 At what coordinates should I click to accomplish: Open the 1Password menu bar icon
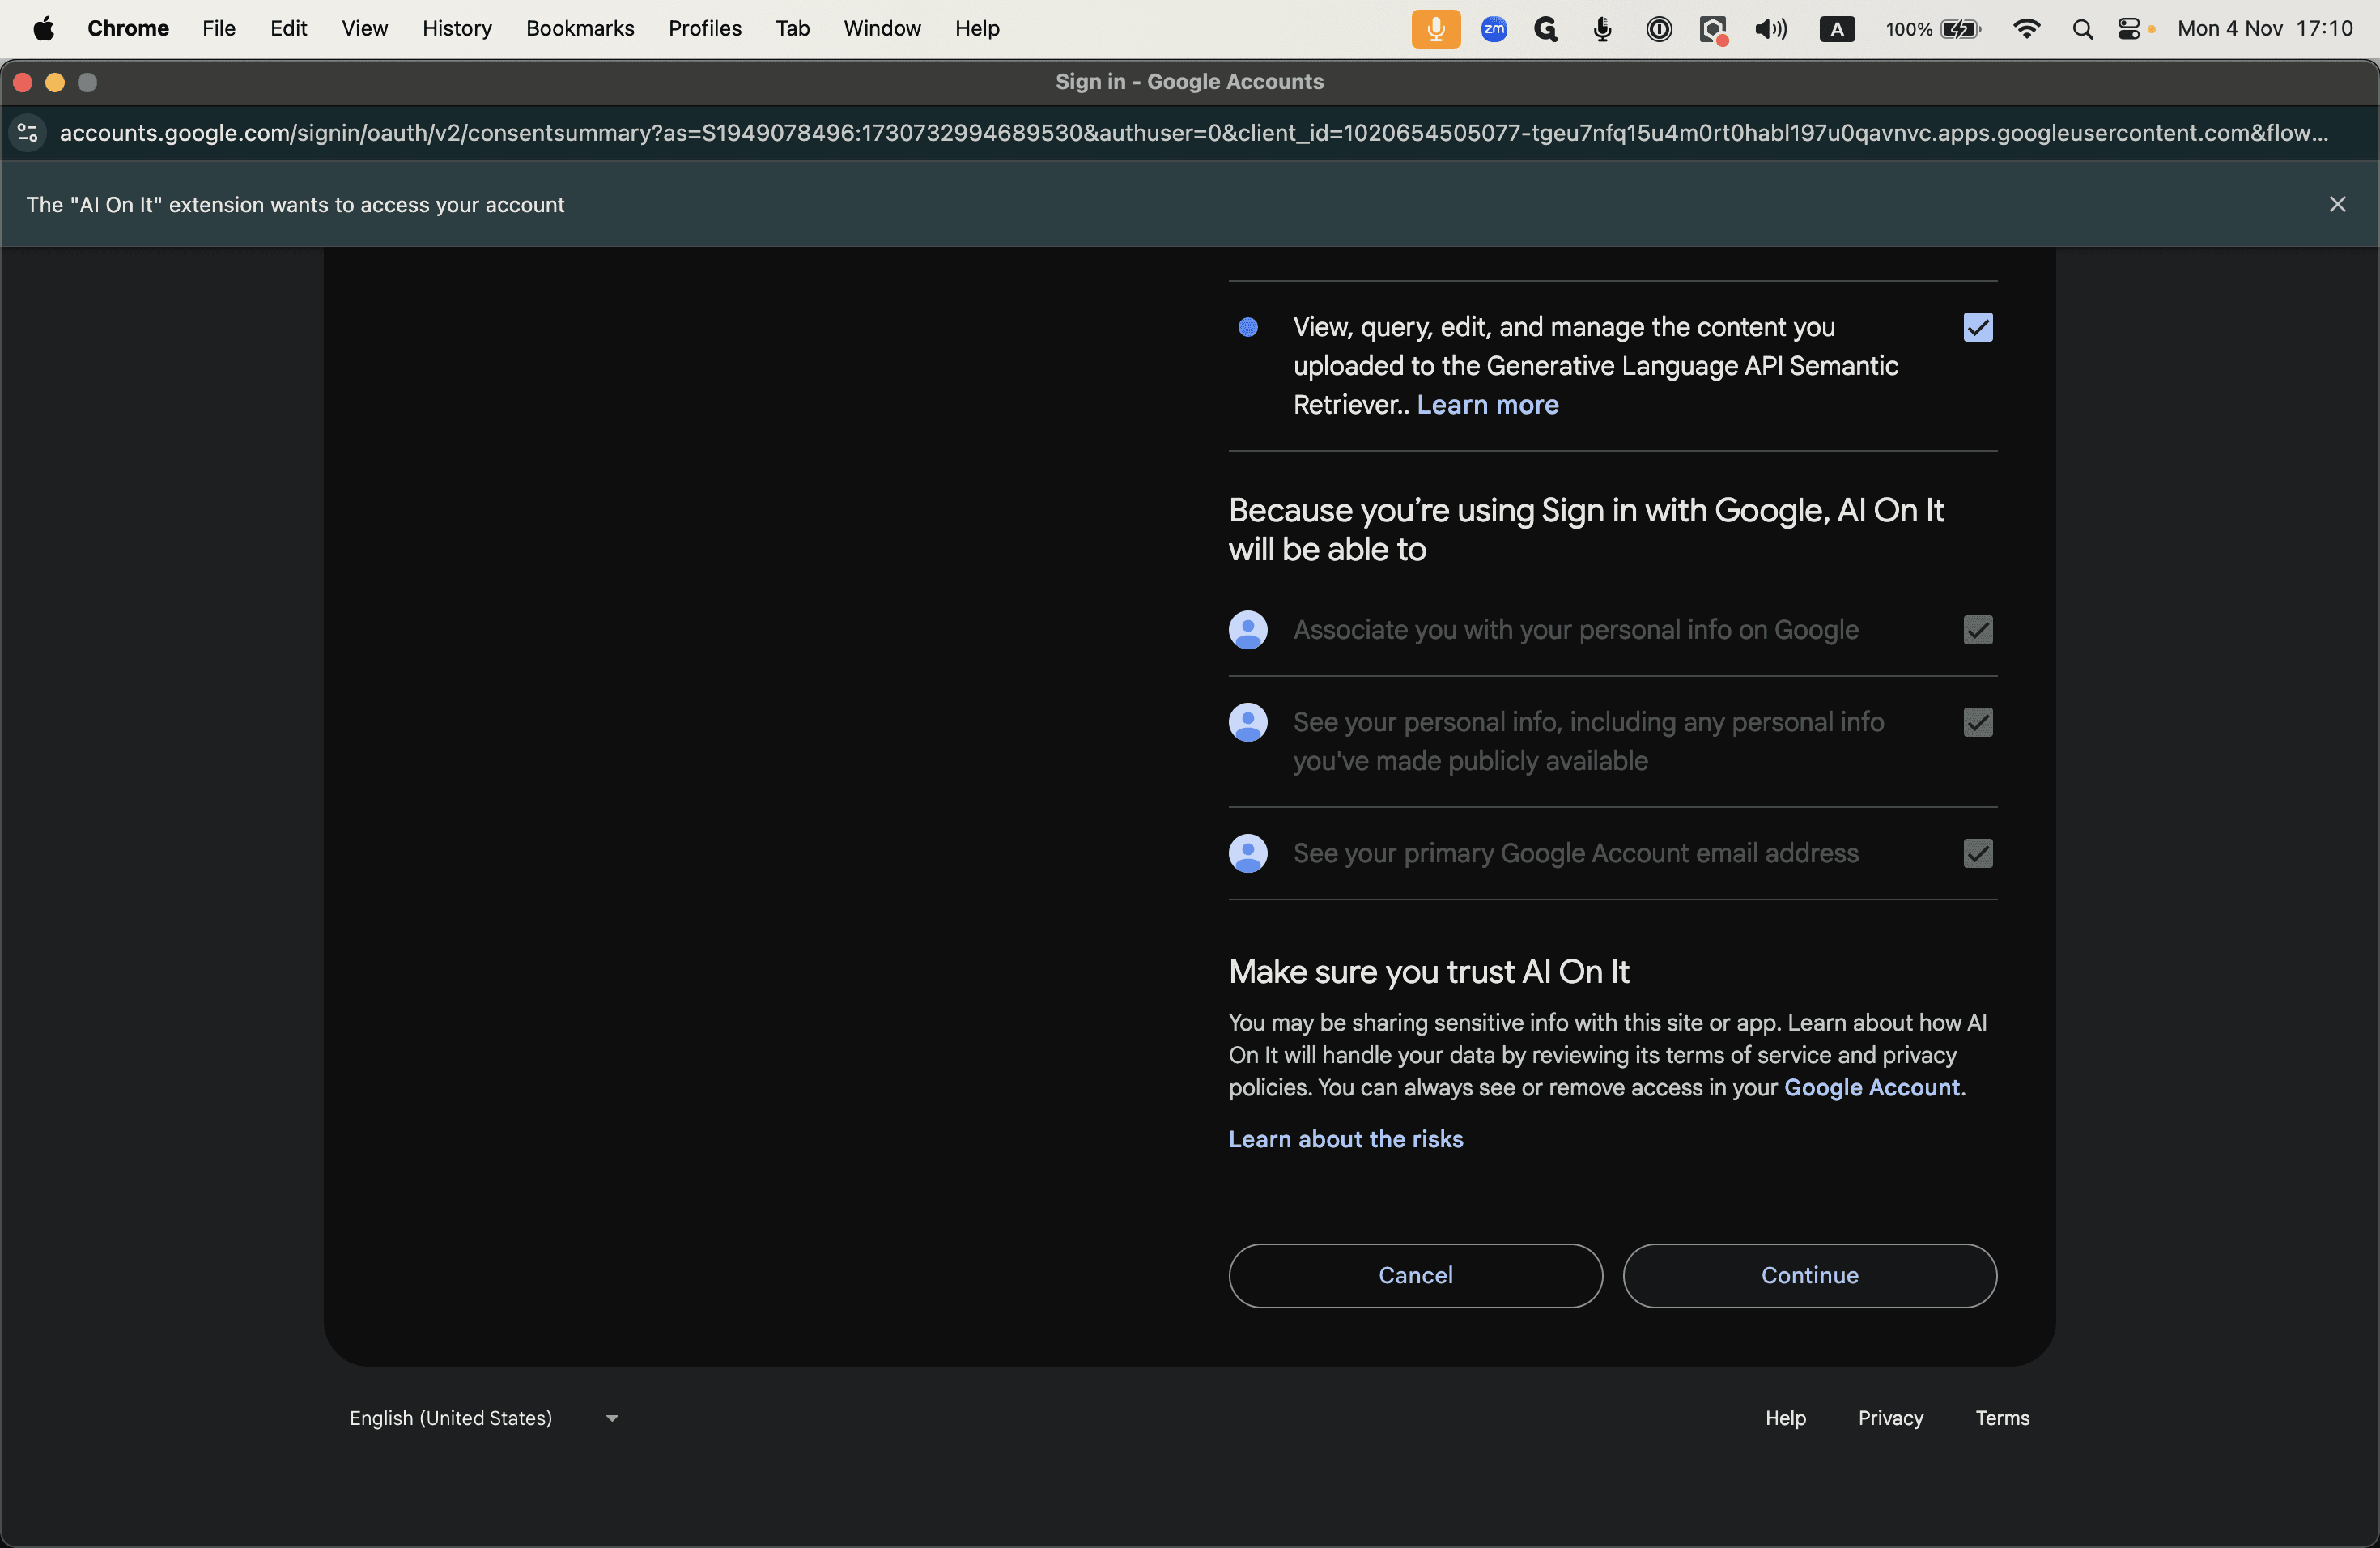[x=1658, y=29]
